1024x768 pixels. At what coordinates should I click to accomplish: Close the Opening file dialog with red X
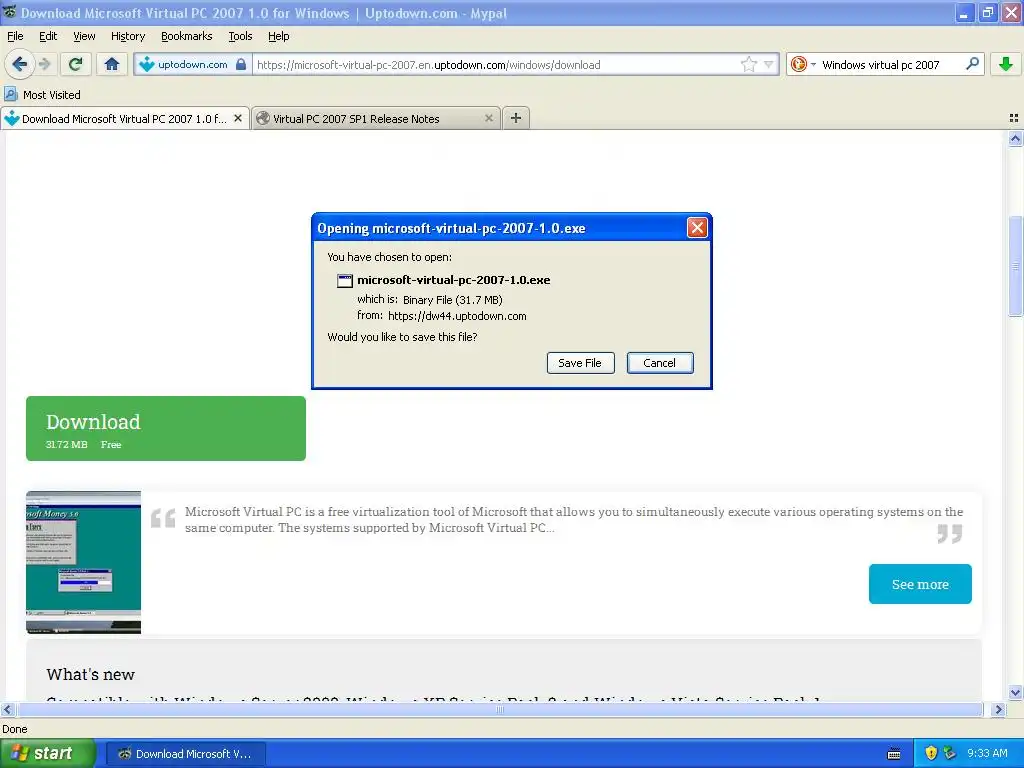click(697, 227)
